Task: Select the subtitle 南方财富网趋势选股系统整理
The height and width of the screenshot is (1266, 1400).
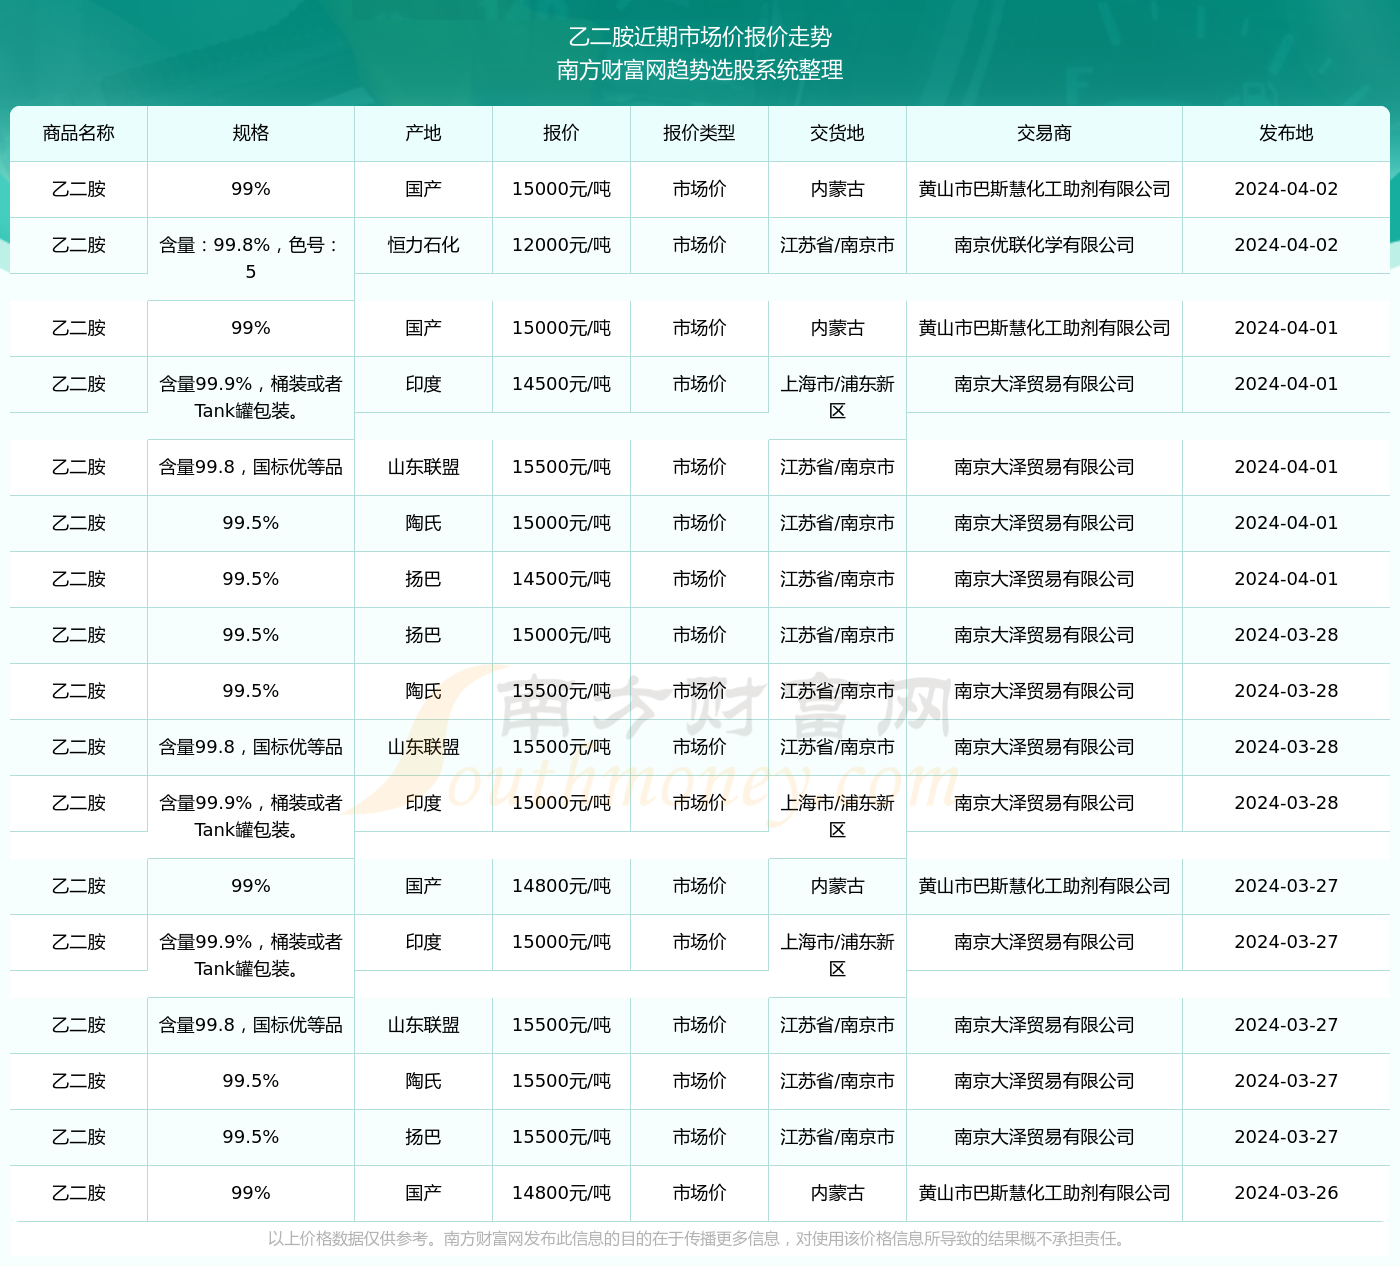Action: 700,70
